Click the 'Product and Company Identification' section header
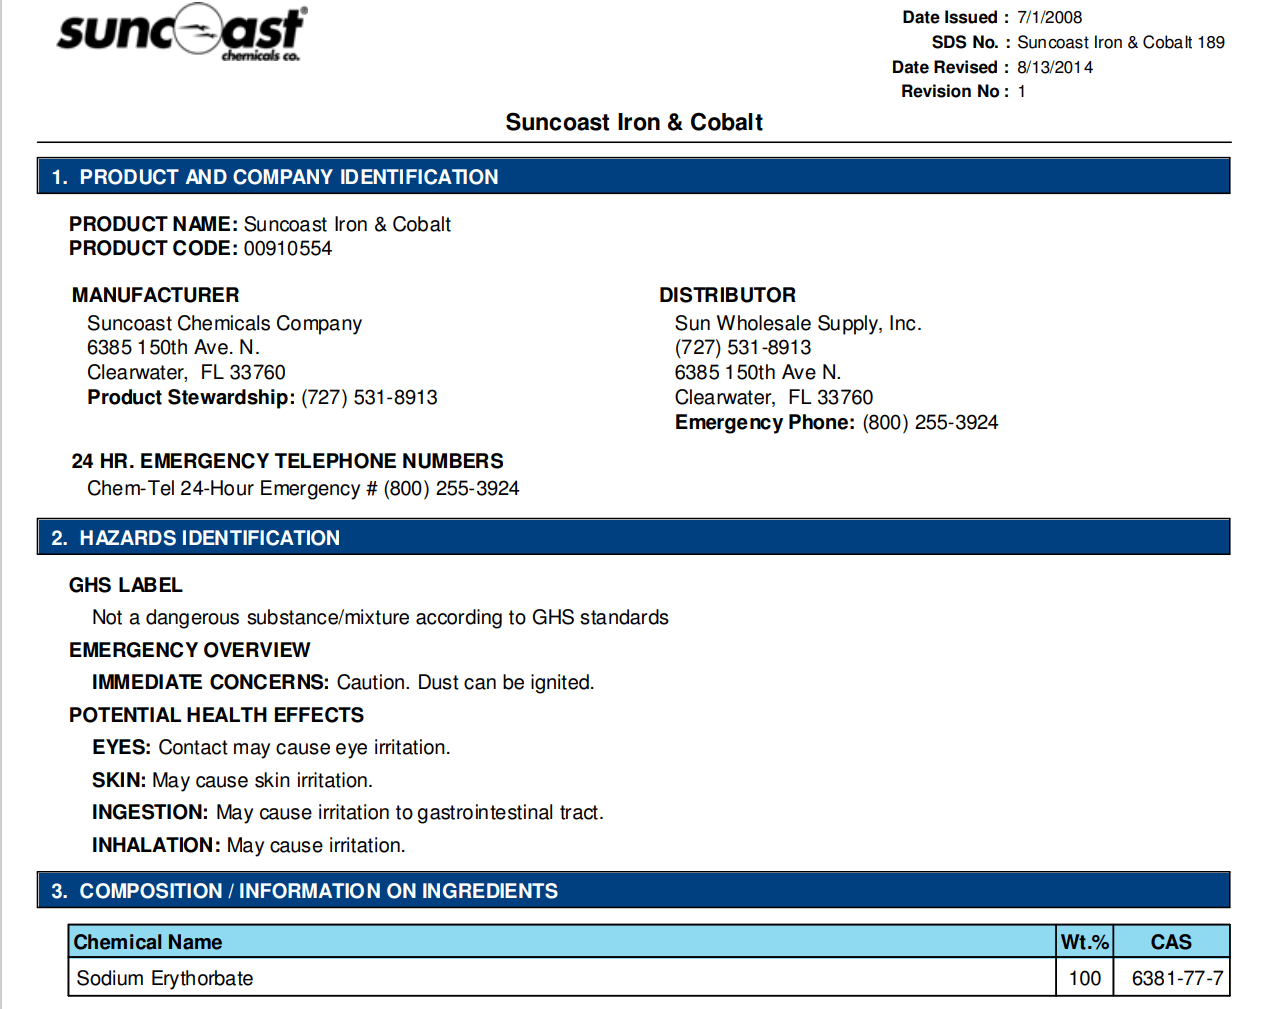The width and height of the screenshot is (1266, 1009). pyautogui.click(x=634, y=177)
